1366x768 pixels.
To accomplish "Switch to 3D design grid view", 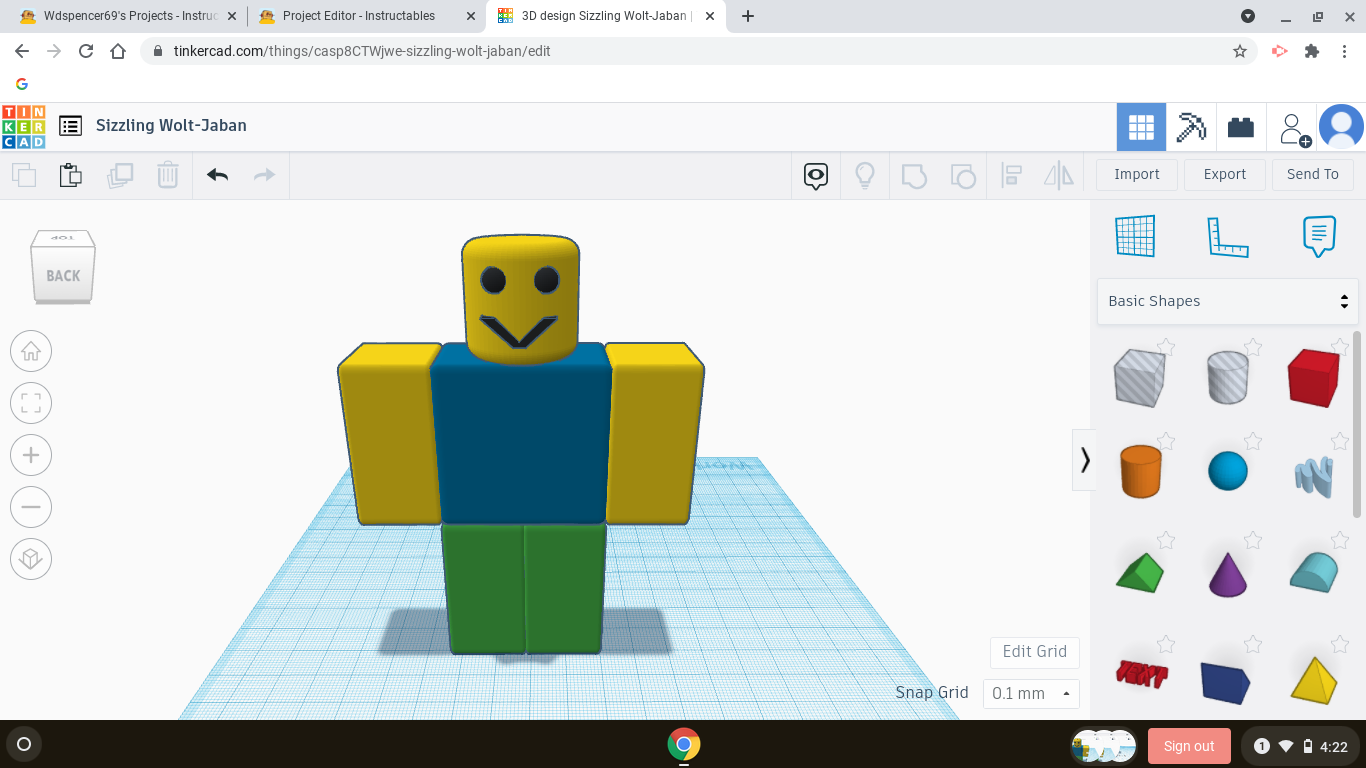I will coord(1141,127).
